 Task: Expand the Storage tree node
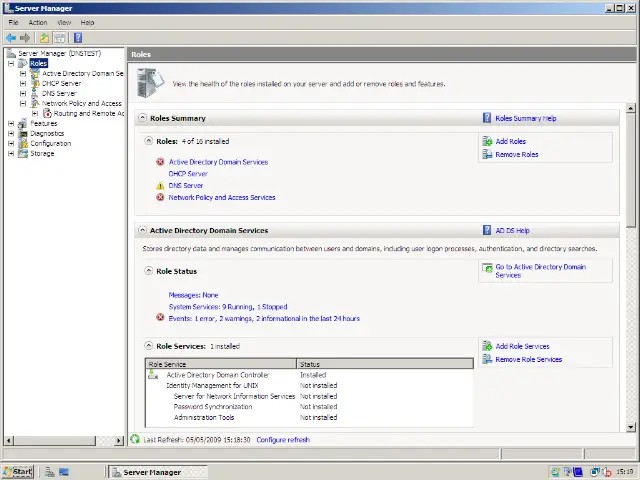(11, 153)
